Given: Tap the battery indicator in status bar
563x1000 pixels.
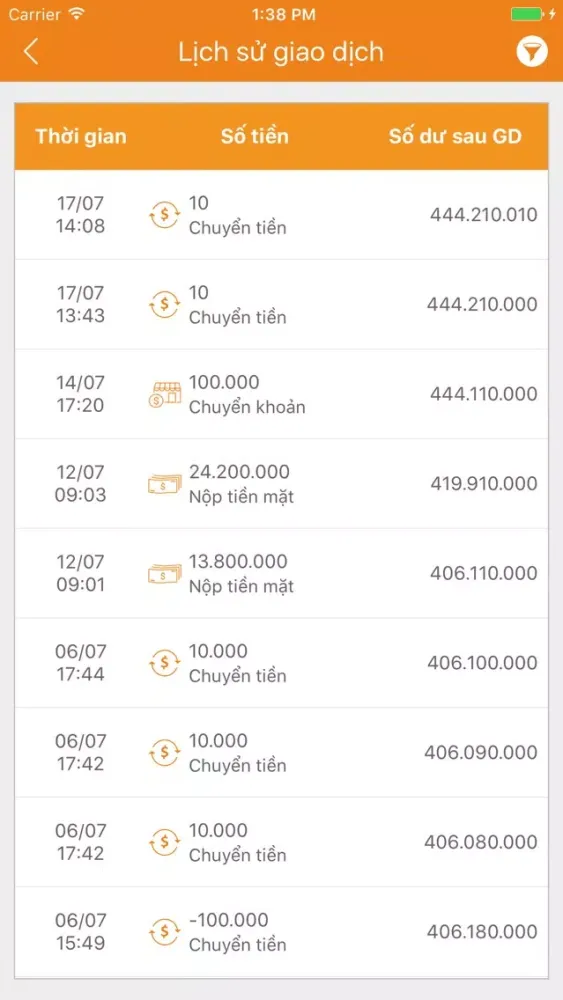Looking at the screenshot, I should click(x=528, y=14).
